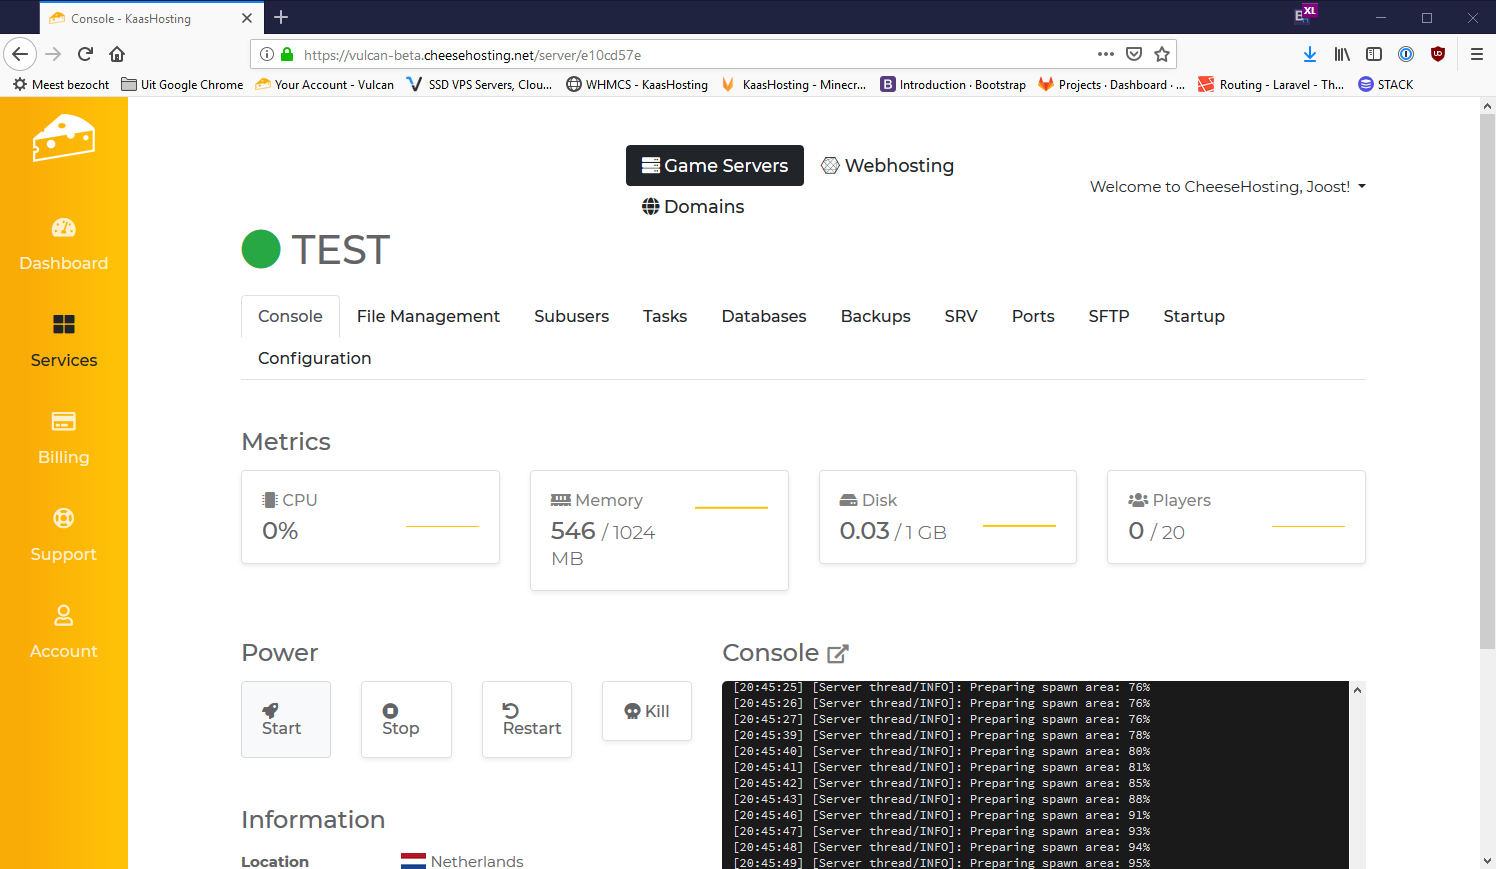Bookmark this page with the star icon

[1162, 54]
